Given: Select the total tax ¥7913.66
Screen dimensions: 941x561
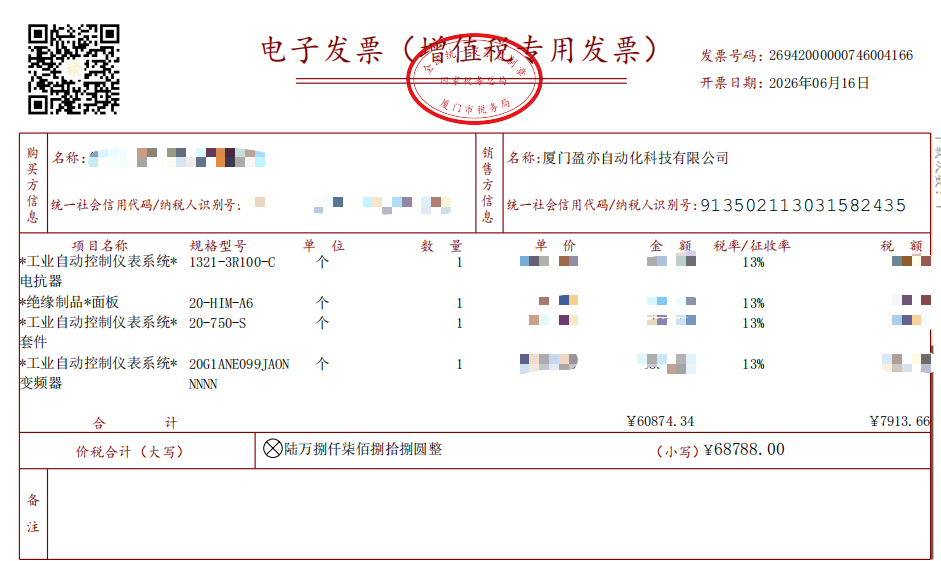Looking at the screenshot, I should (900, 421).
